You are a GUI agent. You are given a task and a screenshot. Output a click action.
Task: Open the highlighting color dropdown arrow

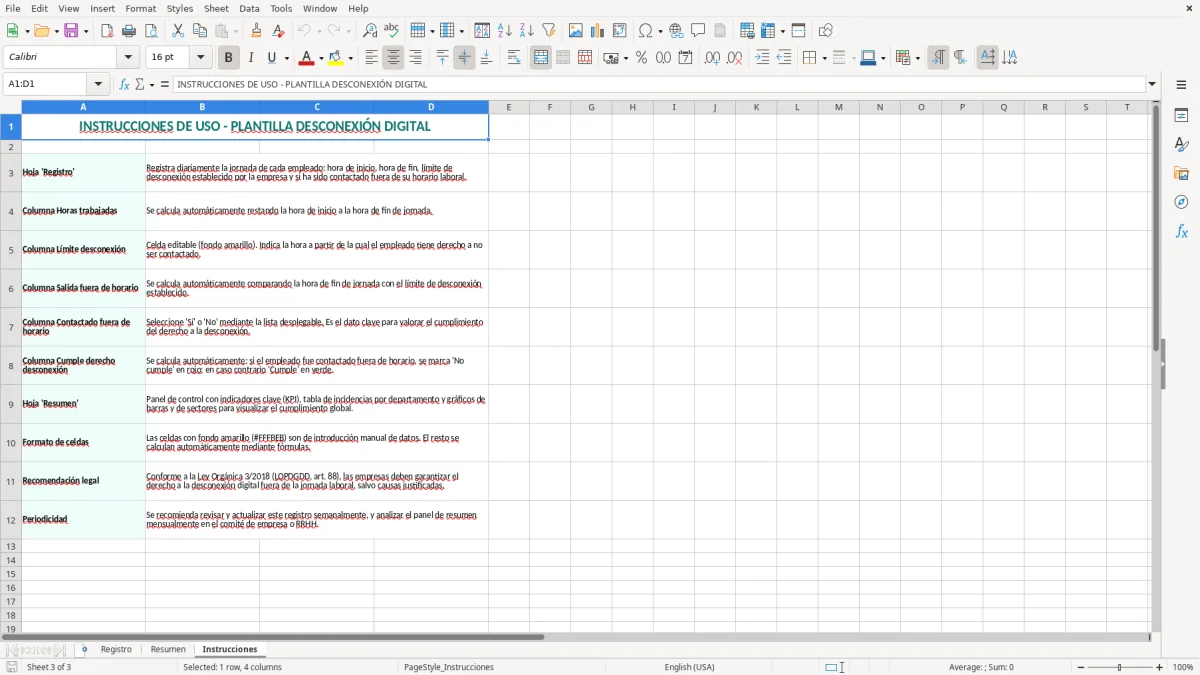pos(351,58)
